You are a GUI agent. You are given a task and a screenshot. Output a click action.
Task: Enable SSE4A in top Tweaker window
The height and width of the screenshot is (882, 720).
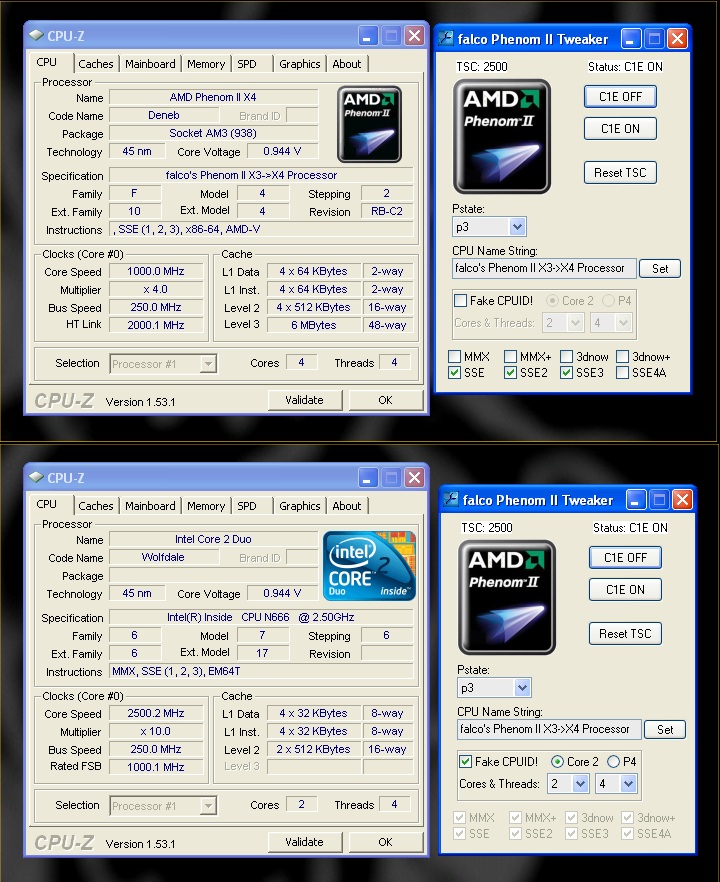tap(622, 372)
